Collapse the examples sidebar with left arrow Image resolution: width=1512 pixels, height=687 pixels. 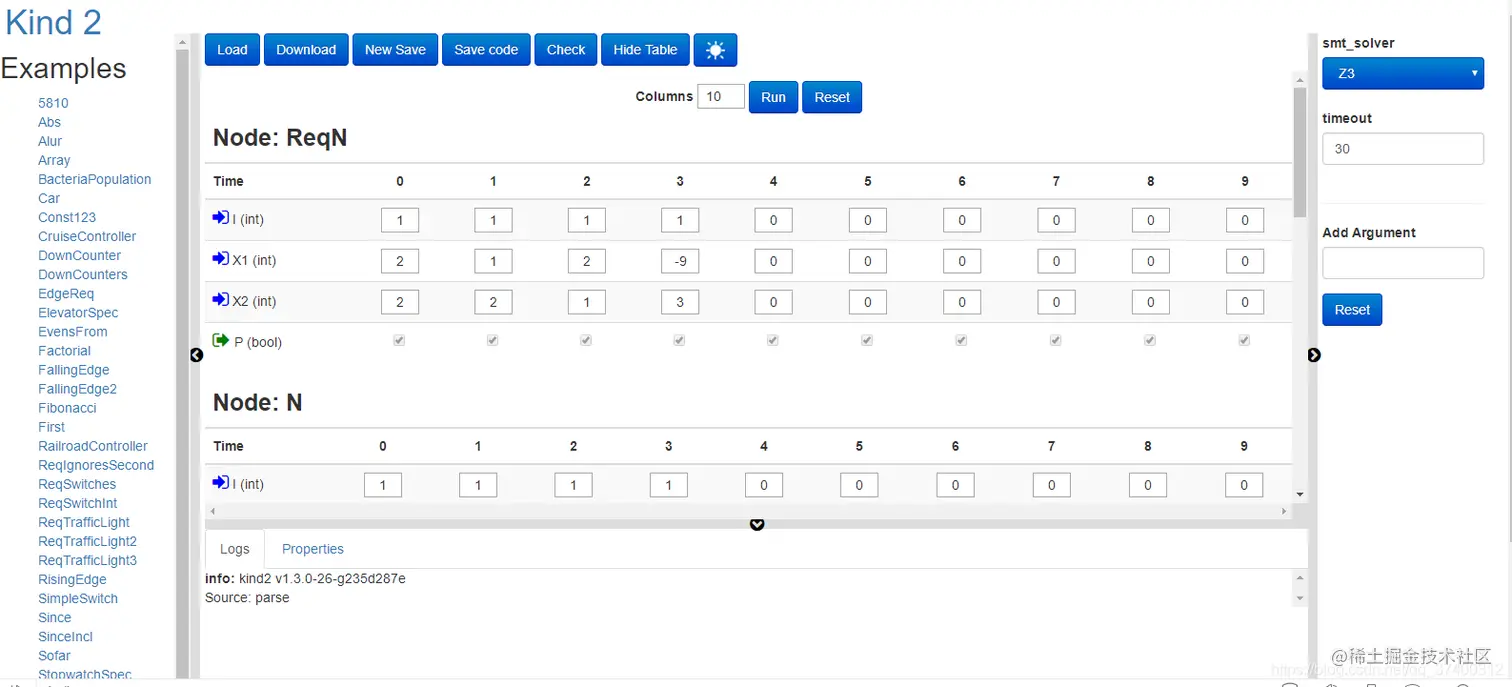tap(196, 355)
